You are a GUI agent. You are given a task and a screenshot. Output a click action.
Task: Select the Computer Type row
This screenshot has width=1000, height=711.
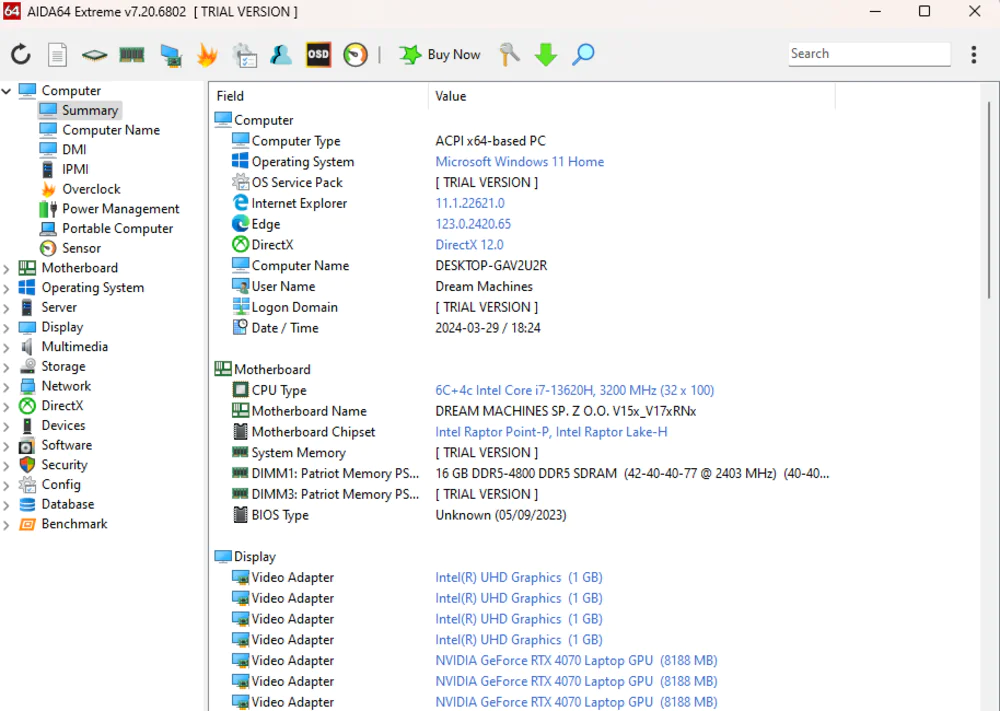(388, 141)
